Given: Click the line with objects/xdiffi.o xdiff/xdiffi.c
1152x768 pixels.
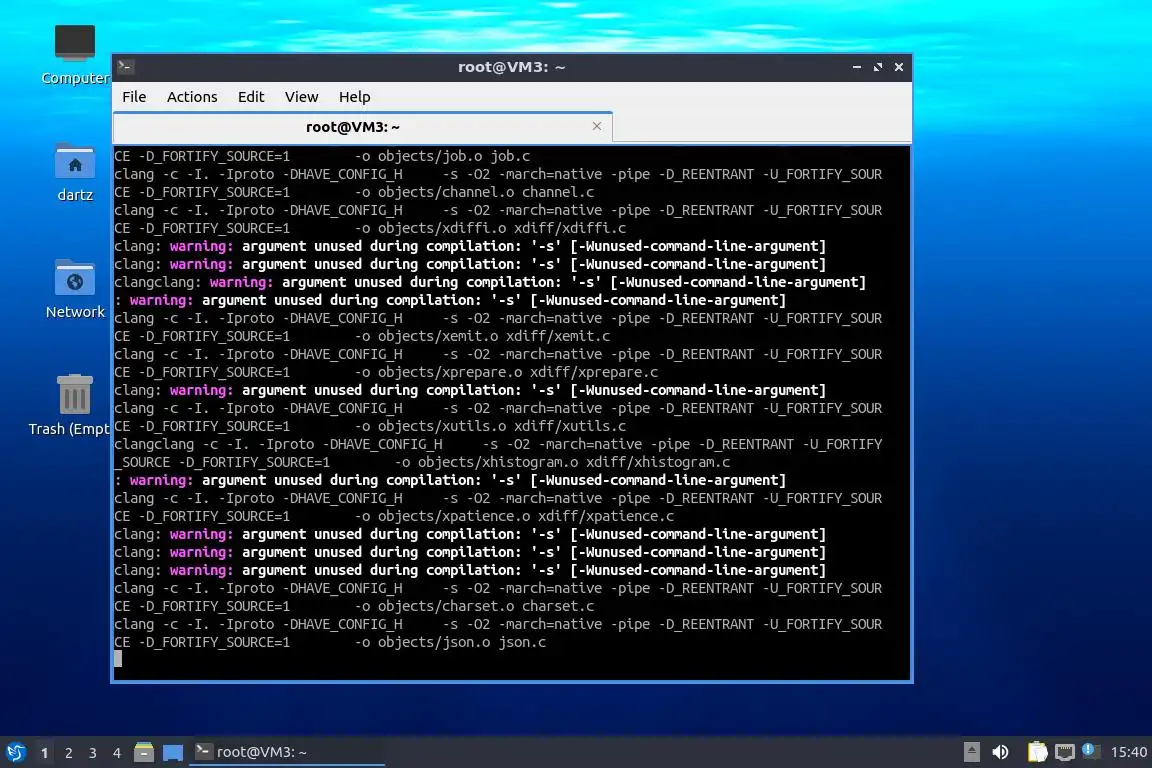Looking at the screenshot, I should [x=370, y=228].
